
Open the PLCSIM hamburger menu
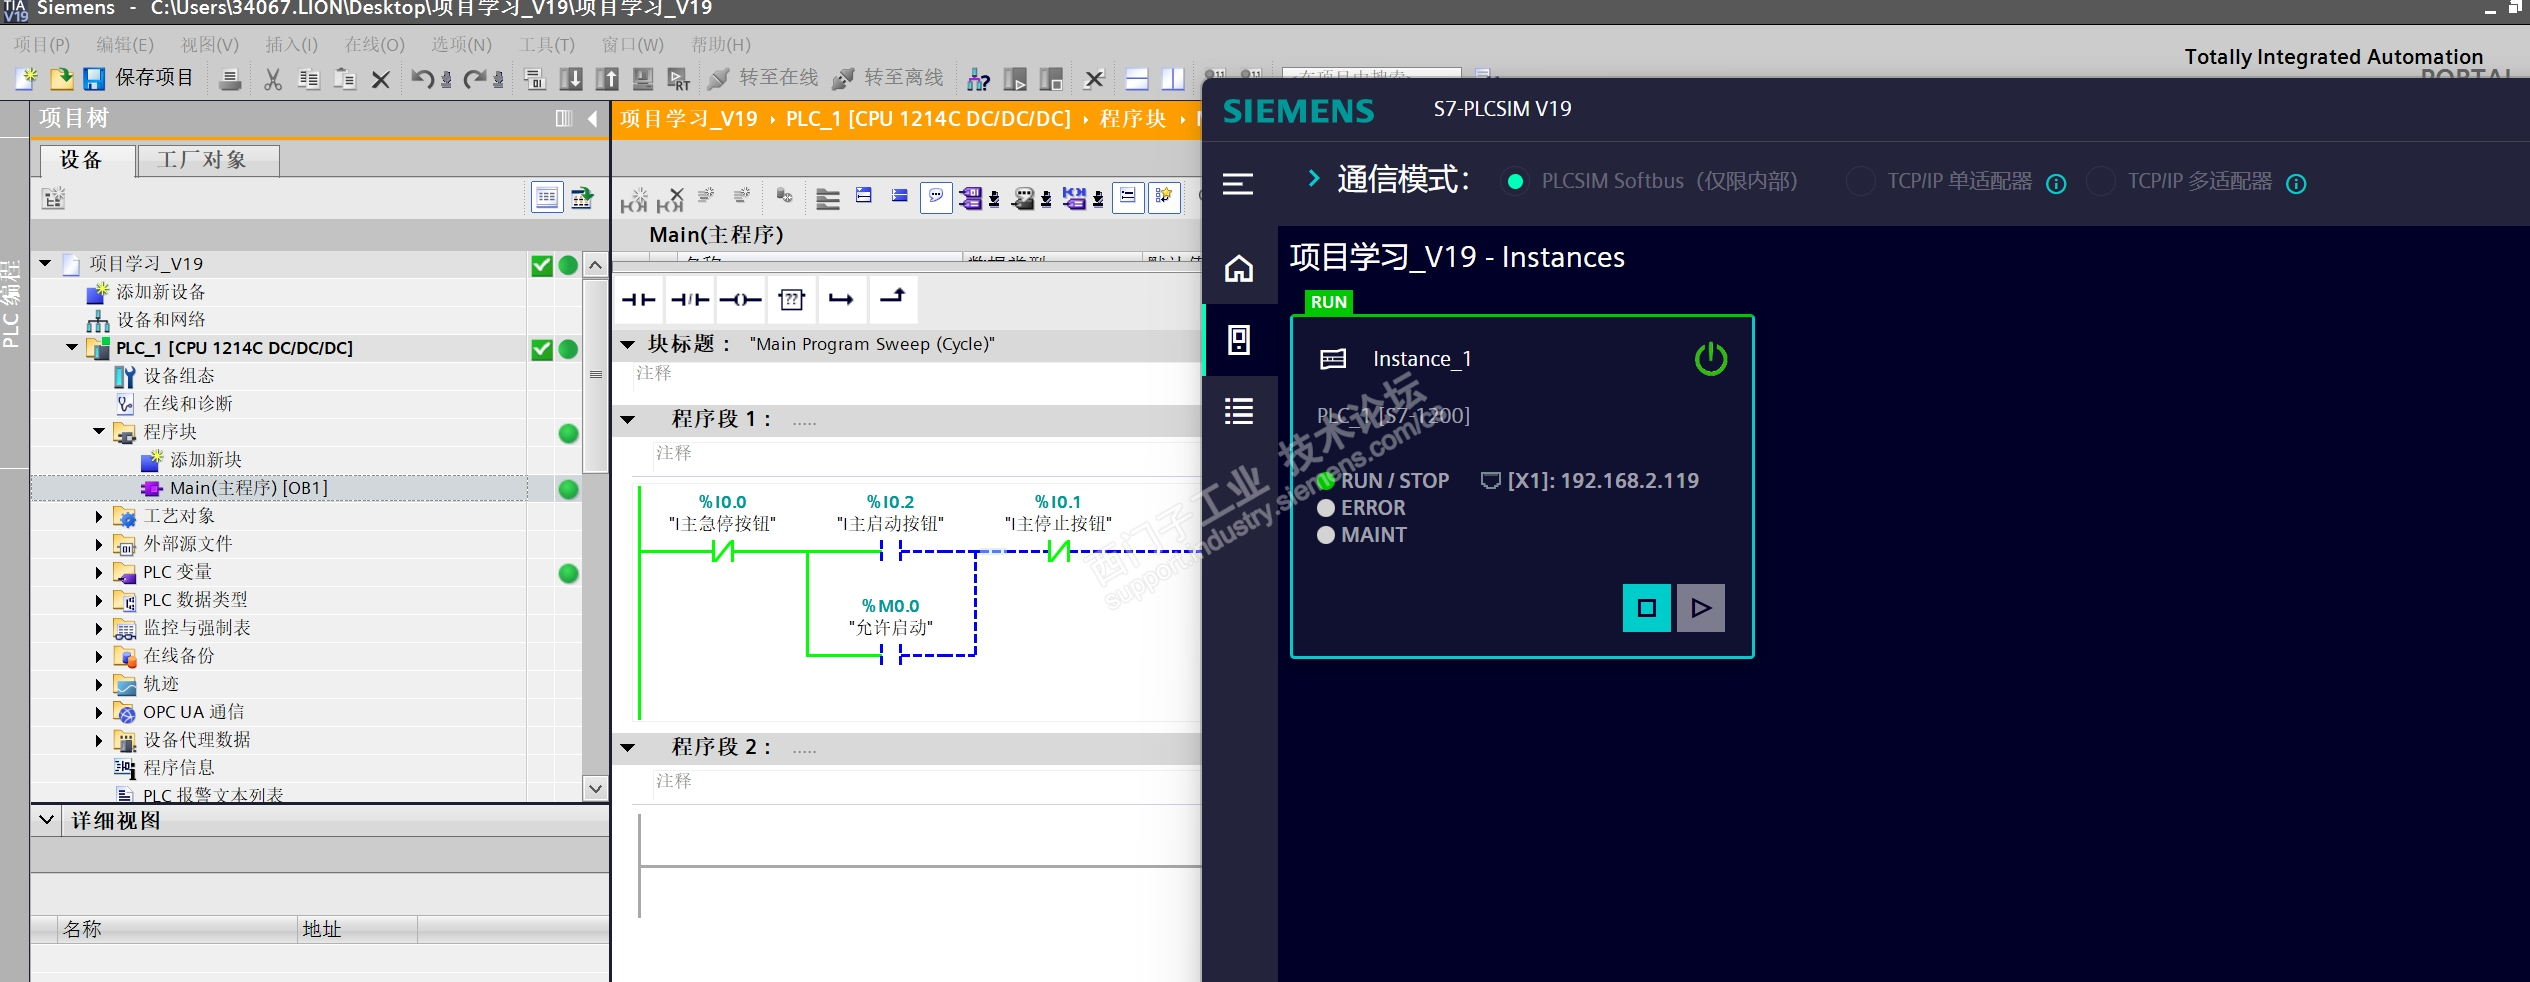point(1238,184)
